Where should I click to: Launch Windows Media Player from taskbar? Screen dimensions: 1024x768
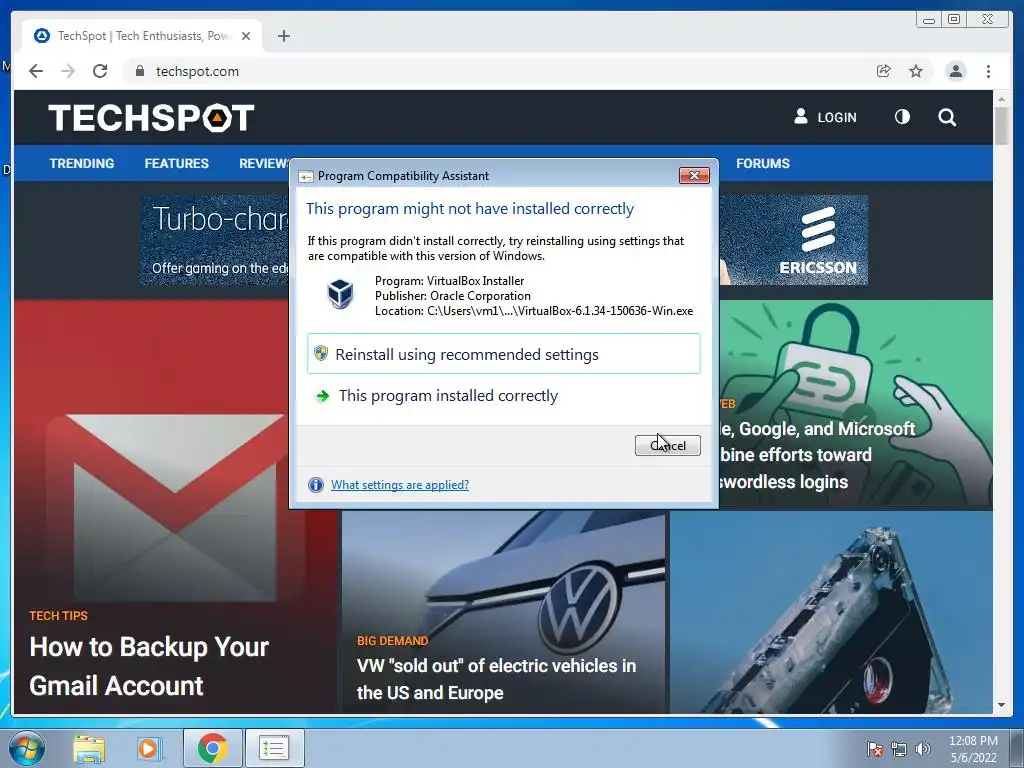point(150,748)
